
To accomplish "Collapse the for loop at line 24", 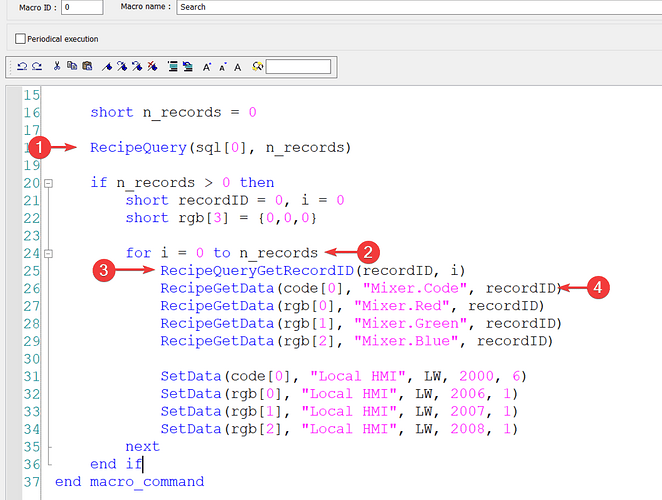I will pos(47,253).
